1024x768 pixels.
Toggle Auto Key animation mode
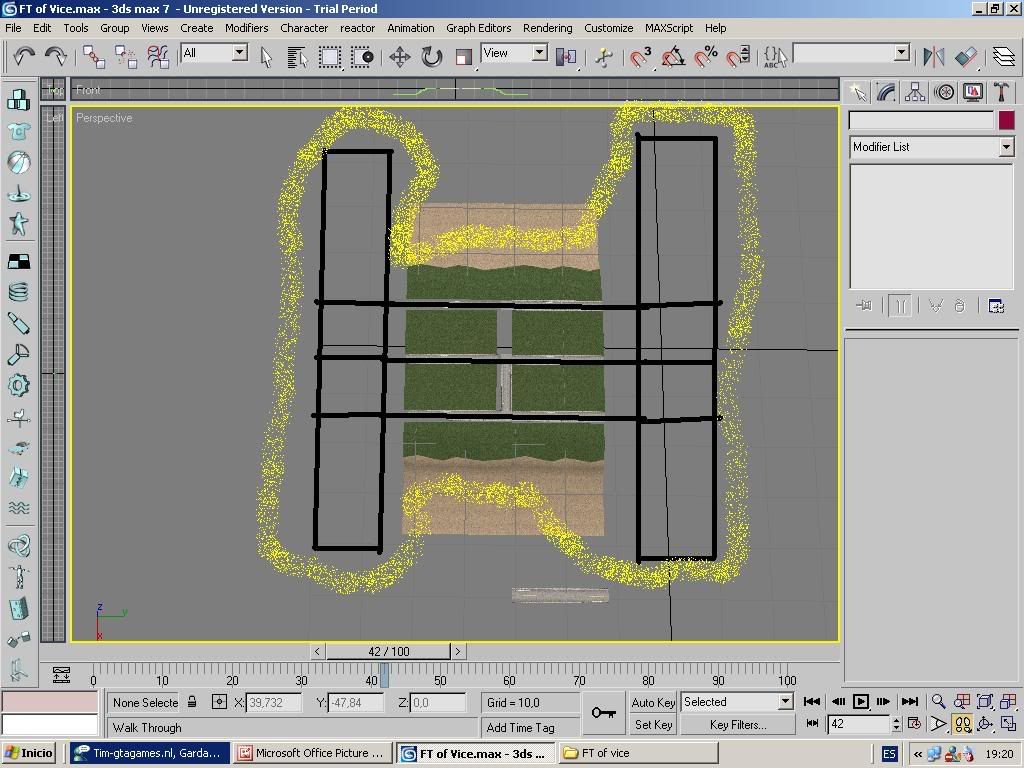point(653,703)
